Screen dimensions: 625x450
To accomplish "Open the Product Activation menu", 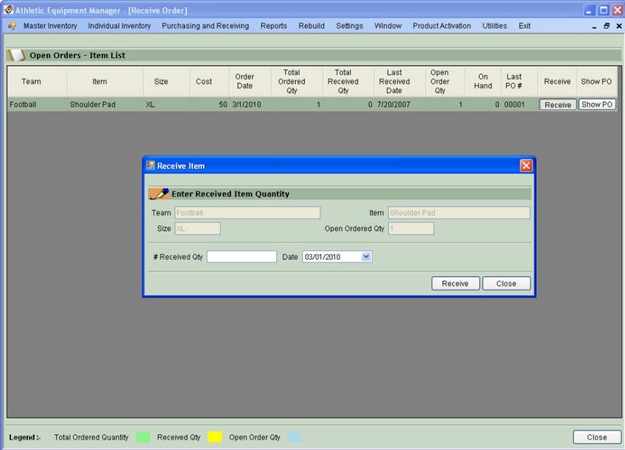I will [442, 26].
